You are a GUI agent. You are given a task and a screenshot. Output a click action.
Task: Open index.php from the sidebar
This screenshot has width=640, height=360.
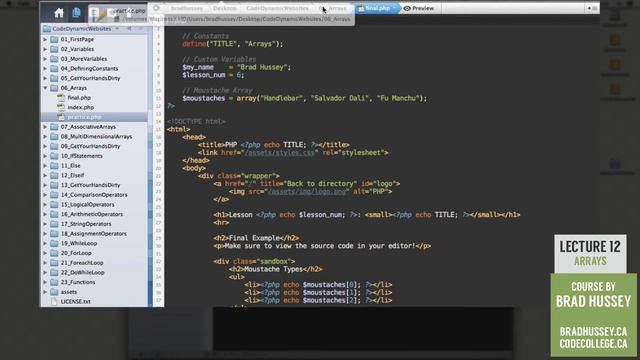81,107
